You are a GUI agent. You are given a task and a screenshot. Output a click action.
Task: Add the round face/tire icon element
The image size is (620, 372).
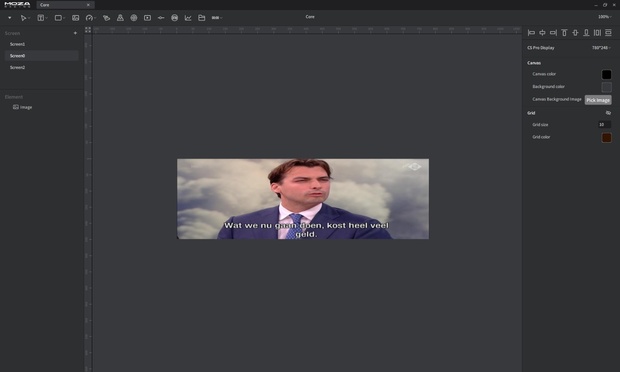tap(174, 18)
